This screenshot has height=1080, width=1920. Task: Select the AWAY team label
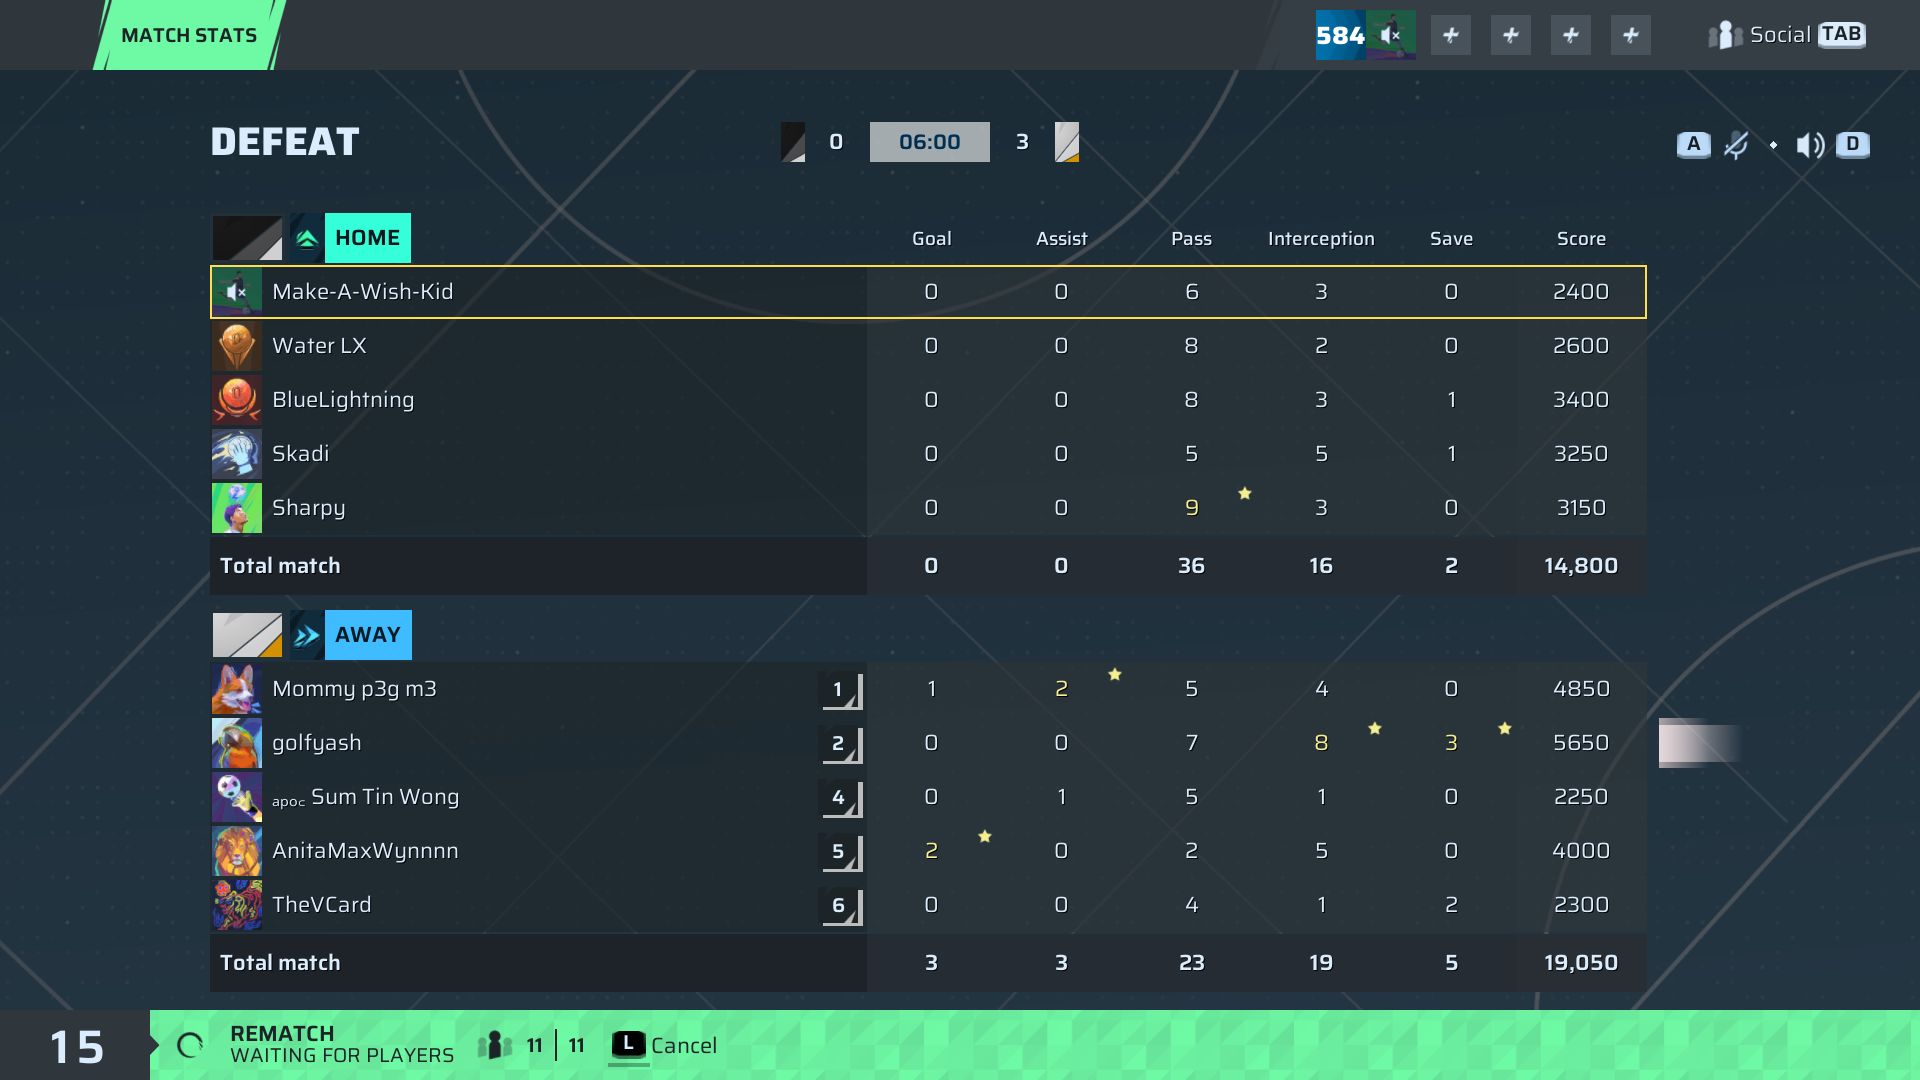[x=367, y=635]
